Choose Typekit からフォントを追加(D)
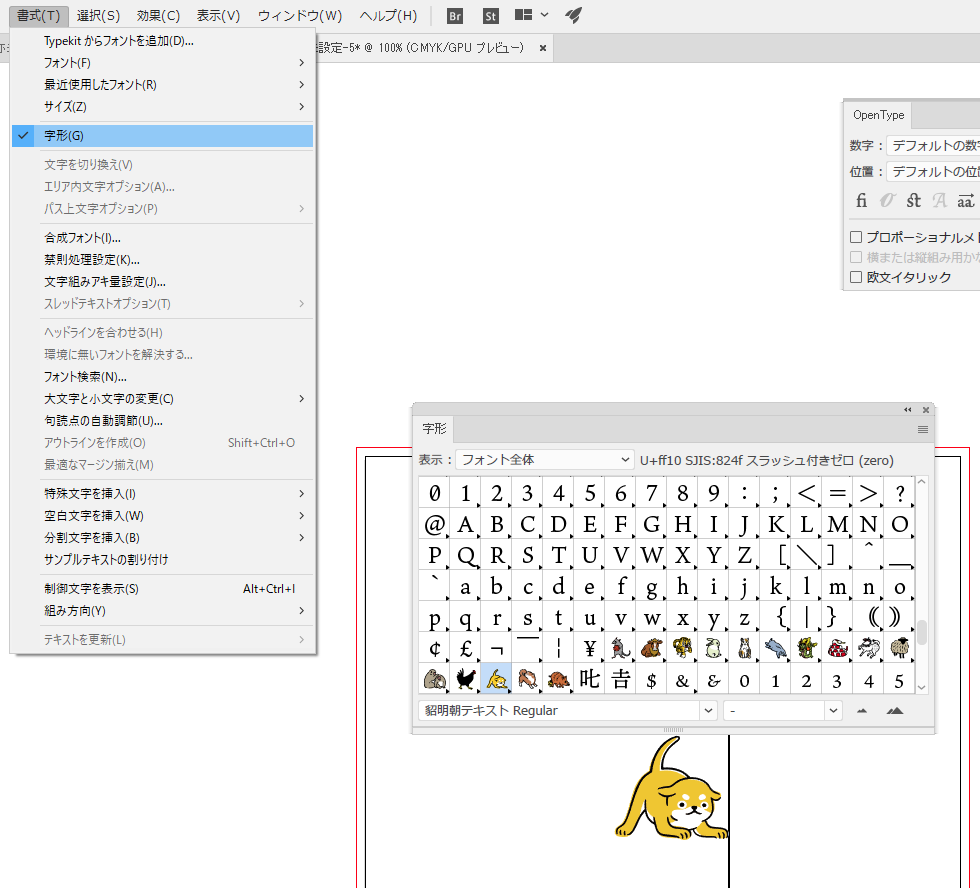This screenshot has width=980, height=888. [162, 41]
